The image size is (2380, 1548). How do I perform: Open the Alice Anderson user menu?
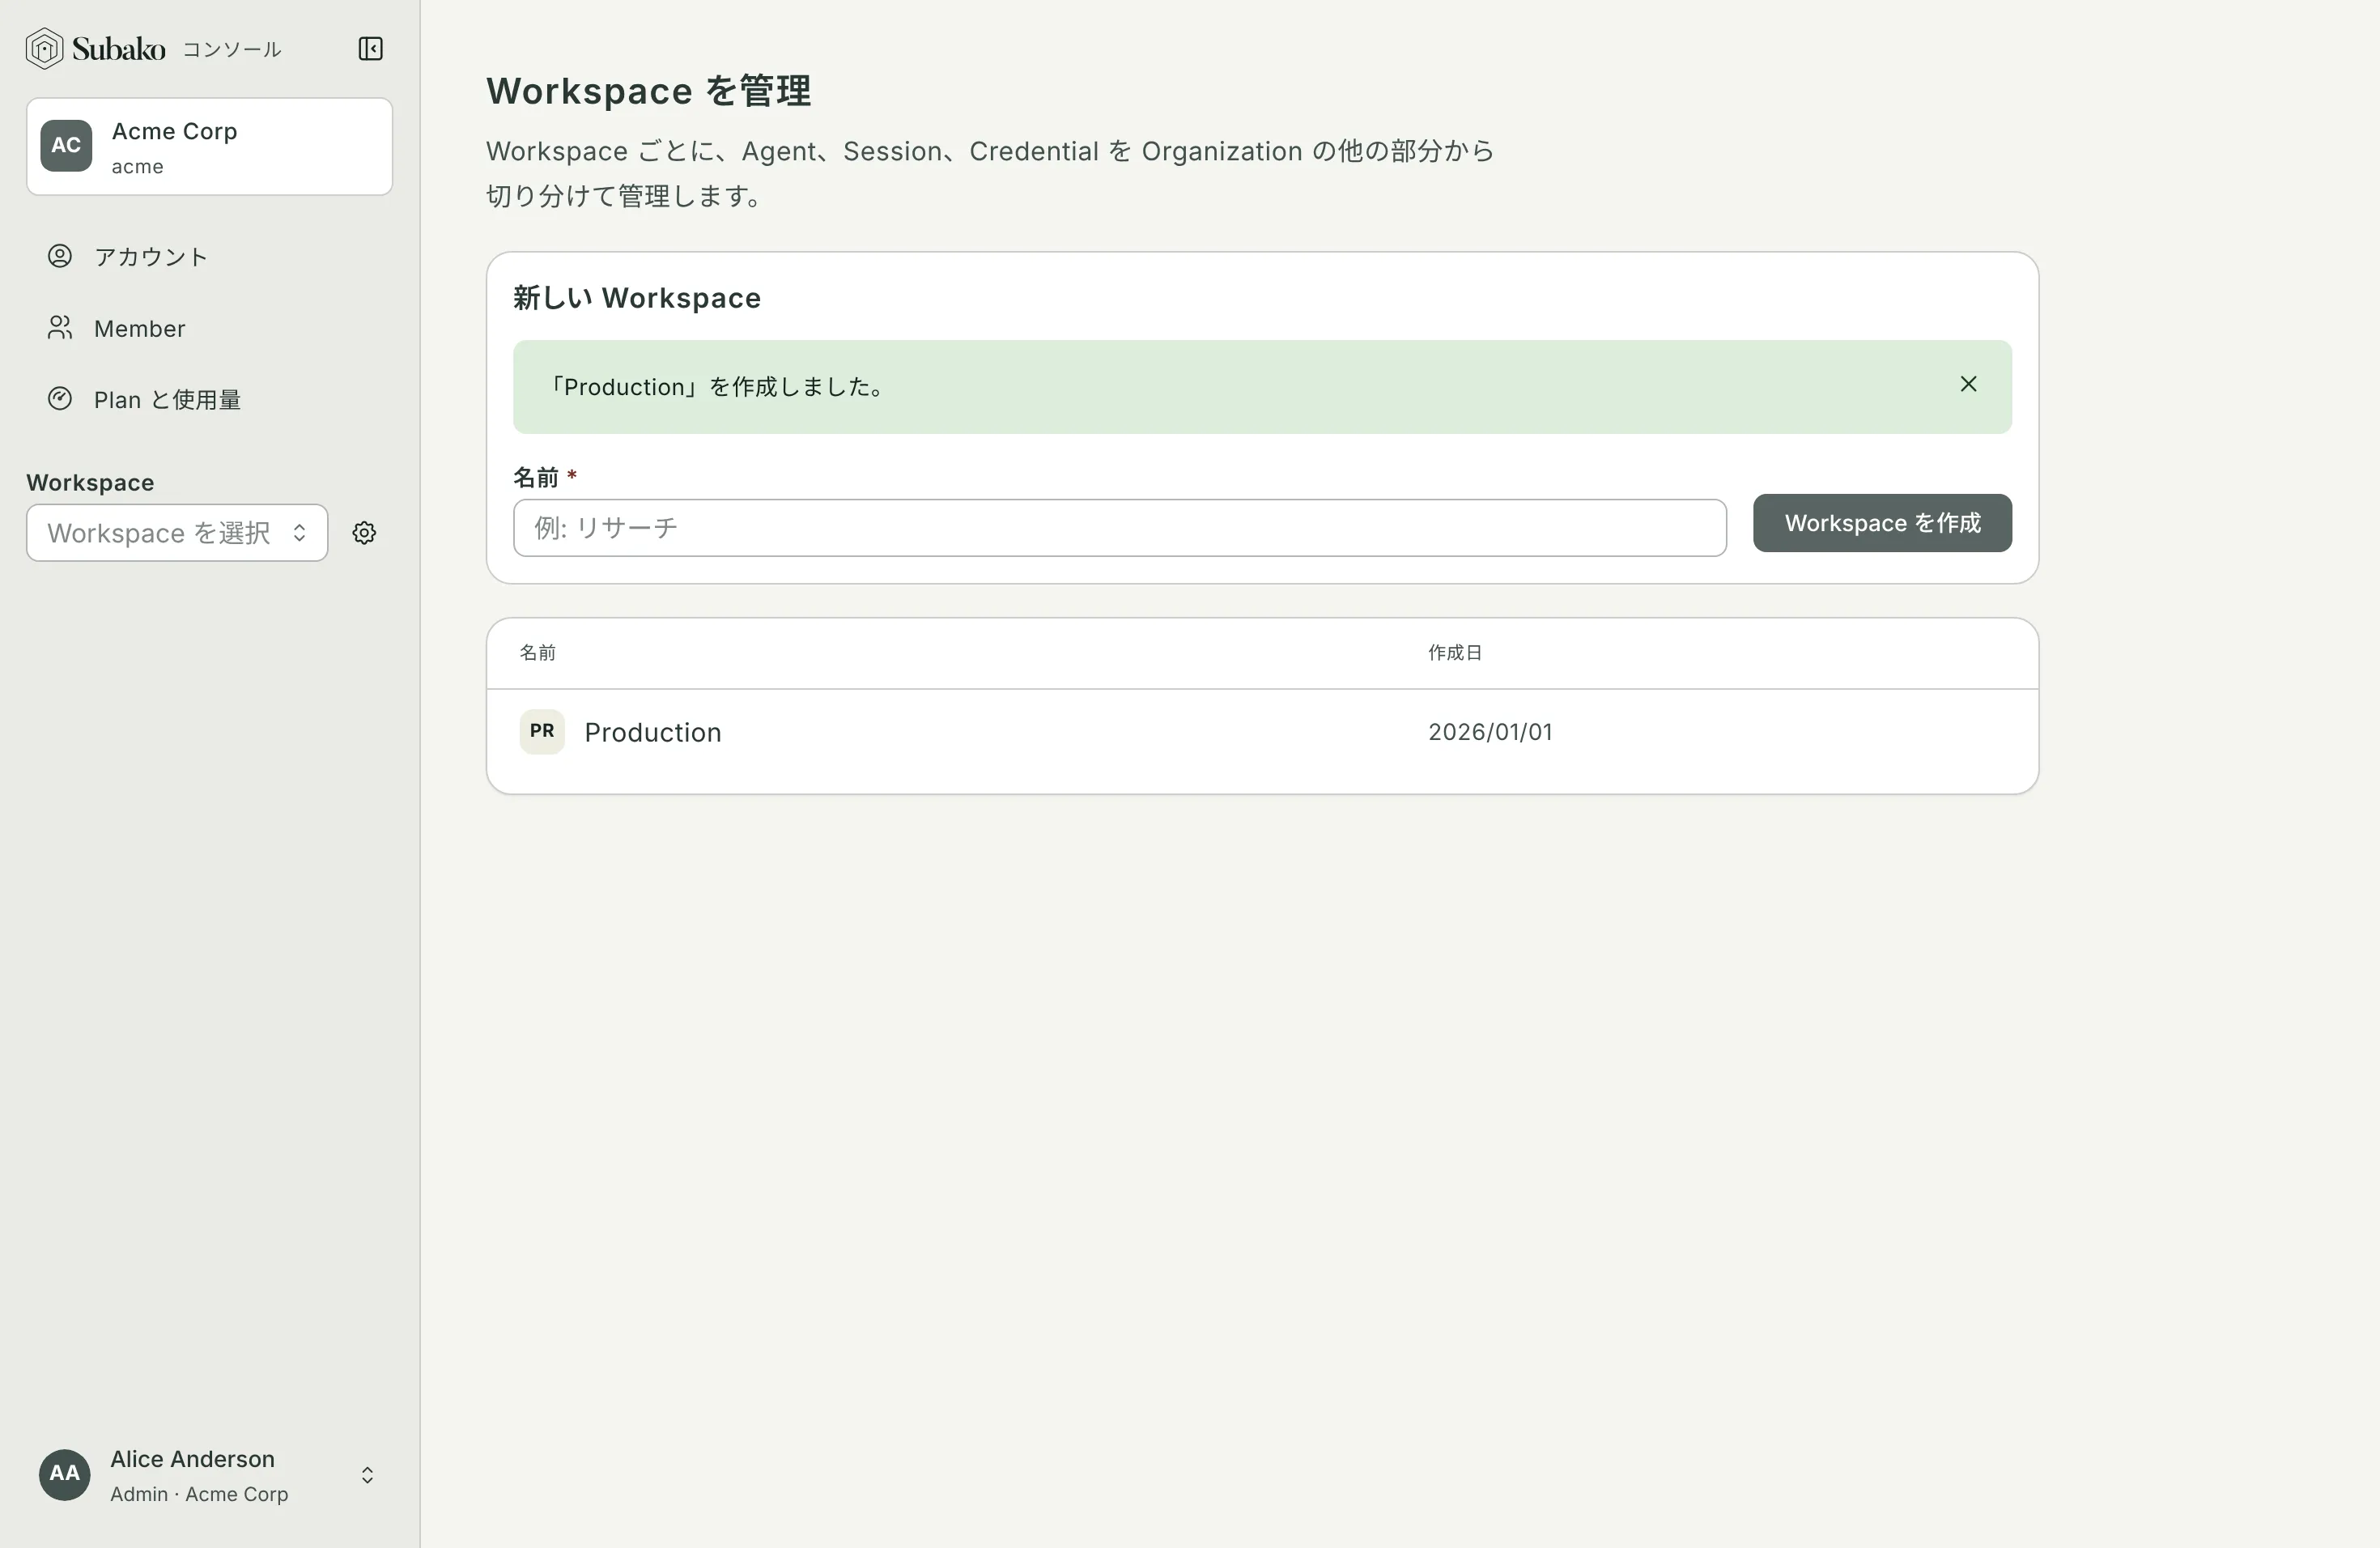pos(209,1475)
